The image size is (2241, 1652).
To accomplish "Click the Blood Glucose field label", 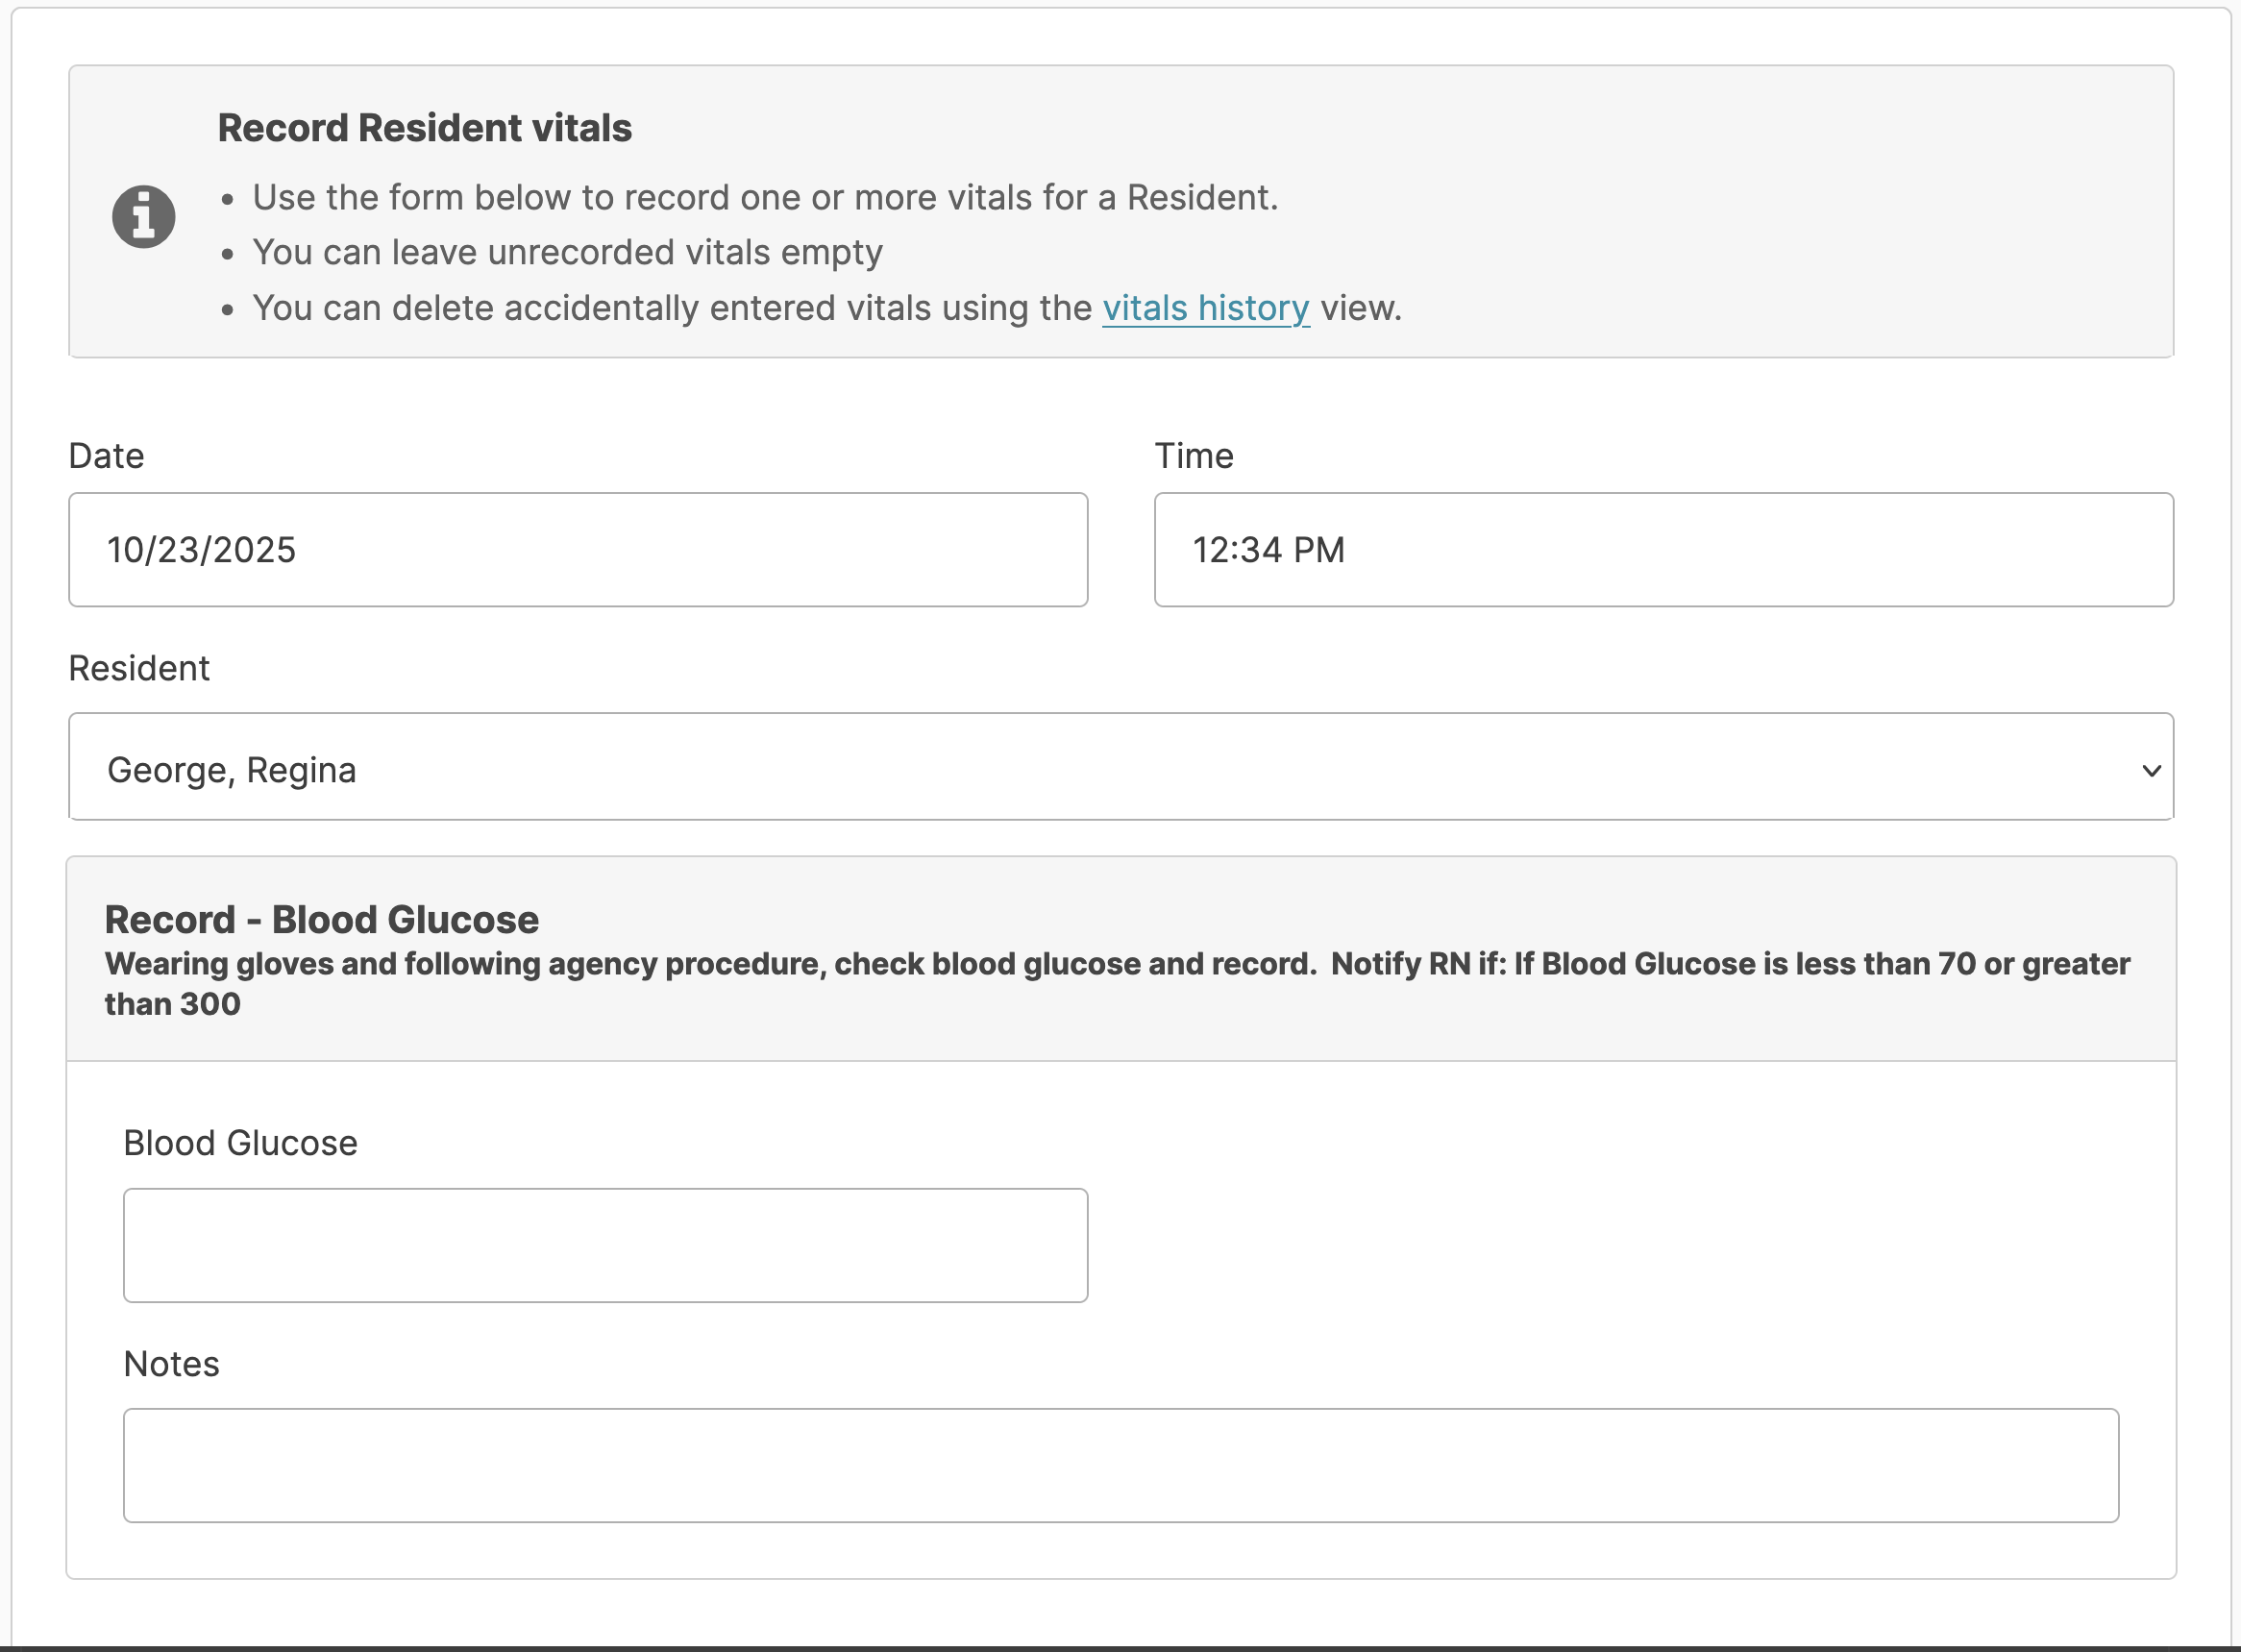I will (x=240, y=1143).
